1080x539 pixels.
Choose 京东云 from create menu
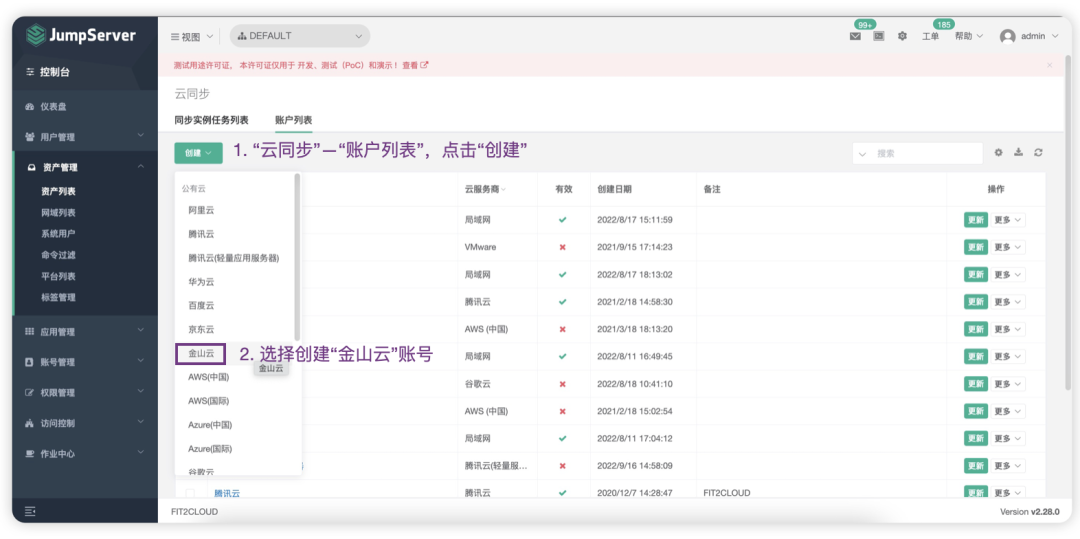[x=201, y=330]
